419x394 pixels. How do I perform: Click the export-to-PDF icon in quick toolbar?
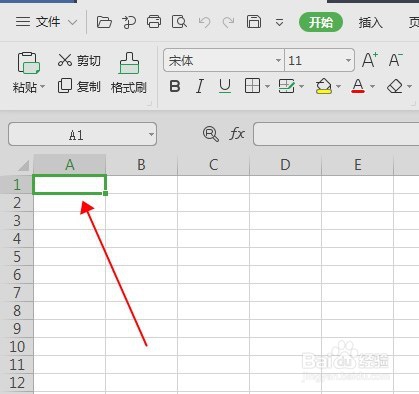(129, 22)
